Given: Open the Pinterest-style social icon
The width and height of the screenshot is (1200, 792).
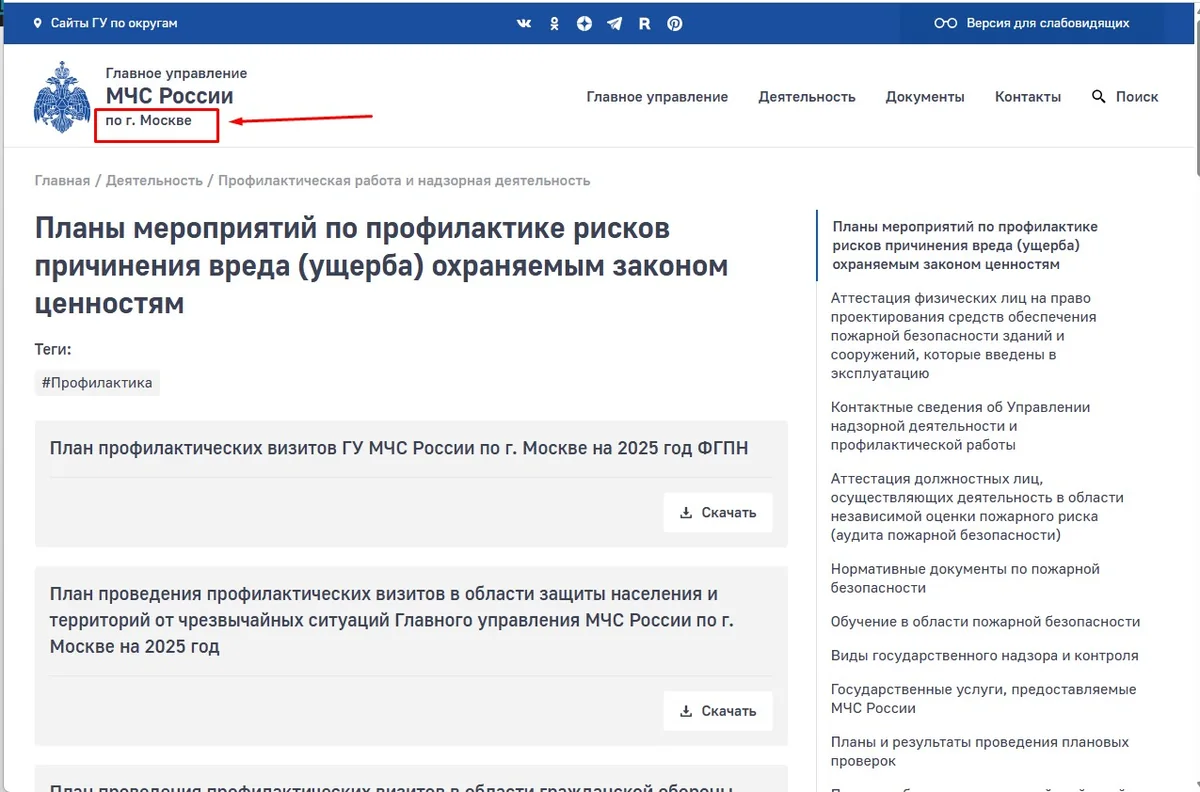Looking at the screenshot, I should pyautogui.click(x=675, y=23).
